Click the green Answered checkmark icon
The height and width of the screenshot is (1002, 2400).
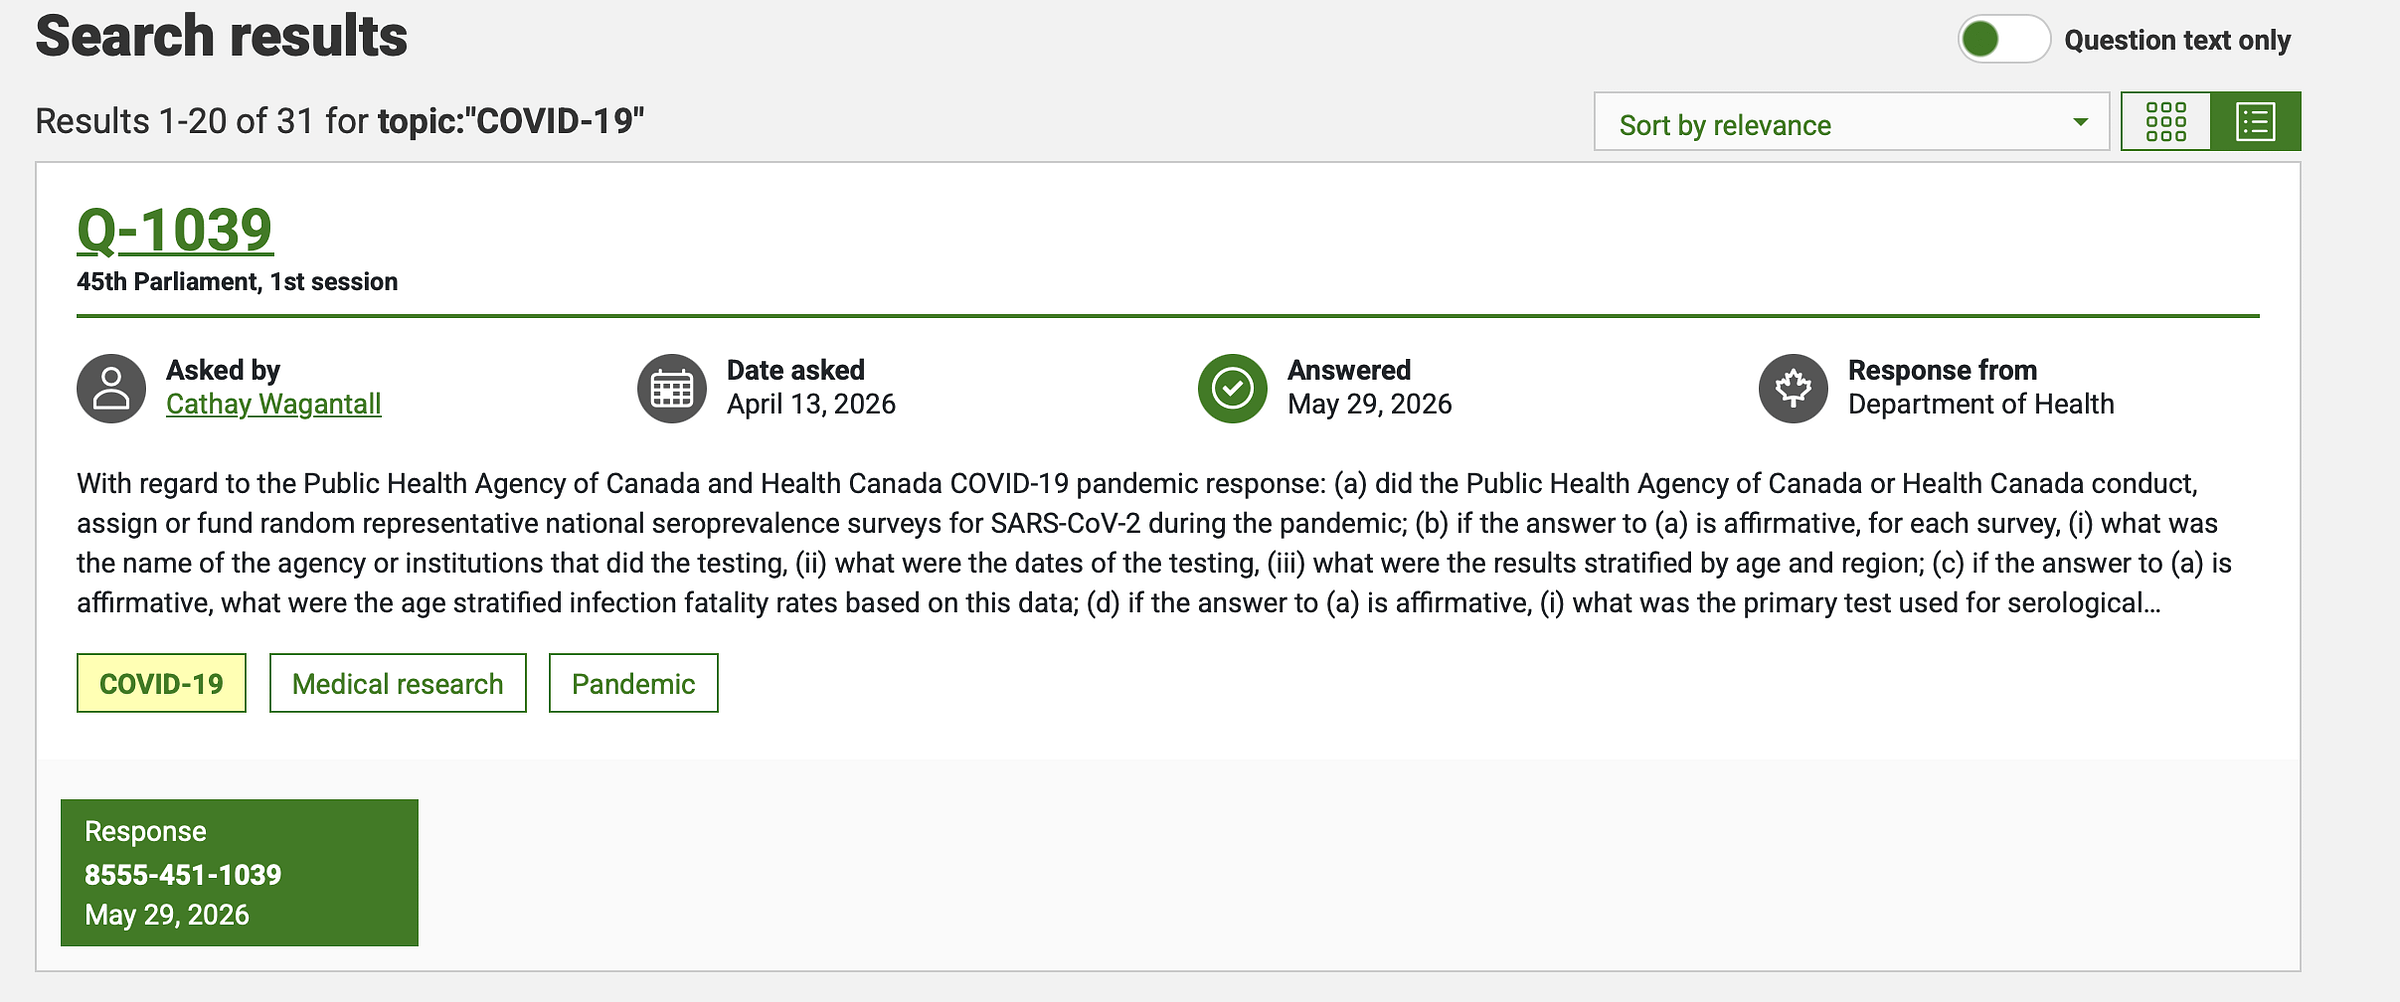1232,388
